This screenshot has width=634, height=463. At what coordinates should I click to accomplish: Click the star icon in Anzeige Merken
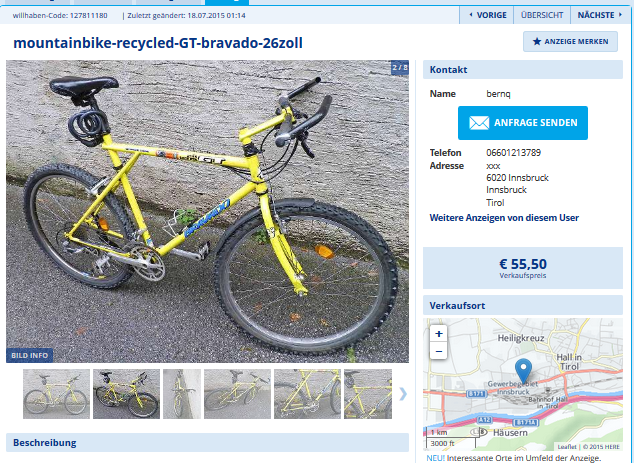point(537,42)
